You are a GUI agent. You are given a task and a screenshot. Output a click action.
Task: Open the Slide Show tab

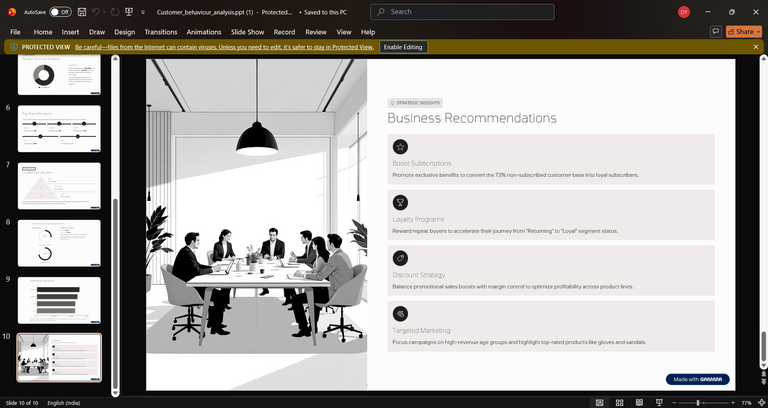coord(247,32)
